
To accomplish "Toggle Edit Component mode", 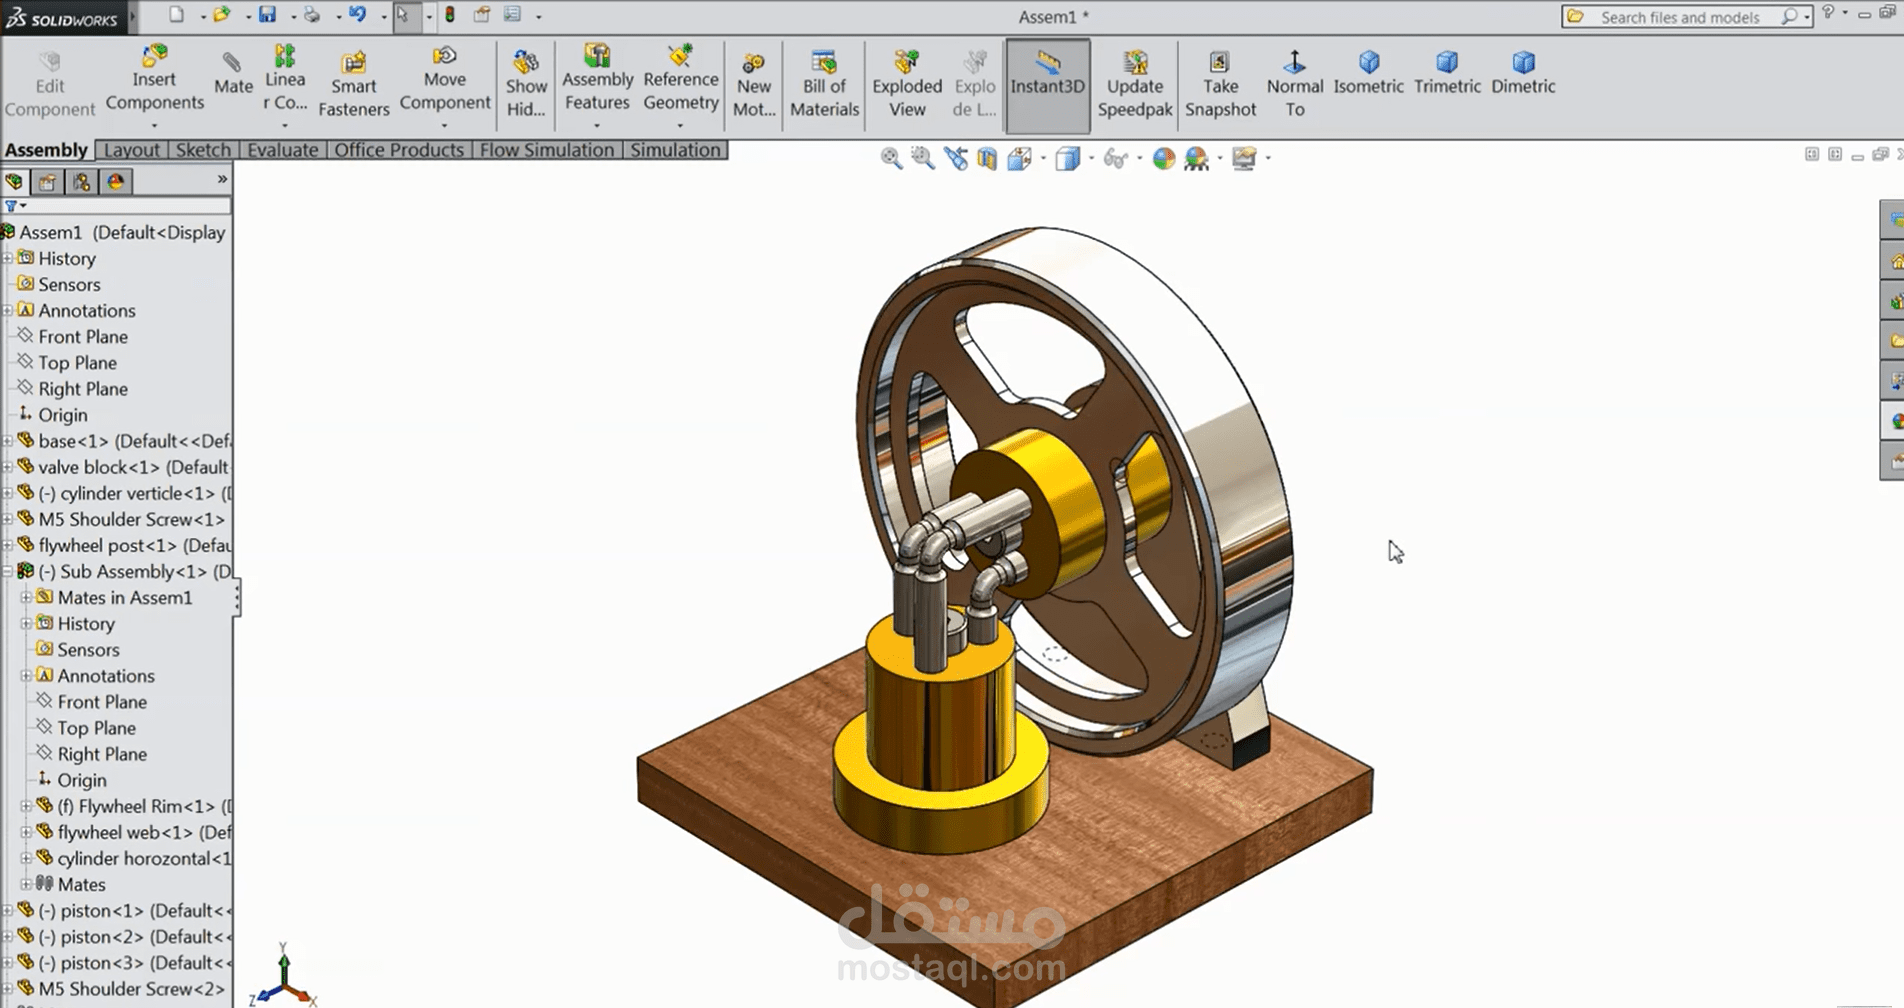I will (x=49, y=84).
